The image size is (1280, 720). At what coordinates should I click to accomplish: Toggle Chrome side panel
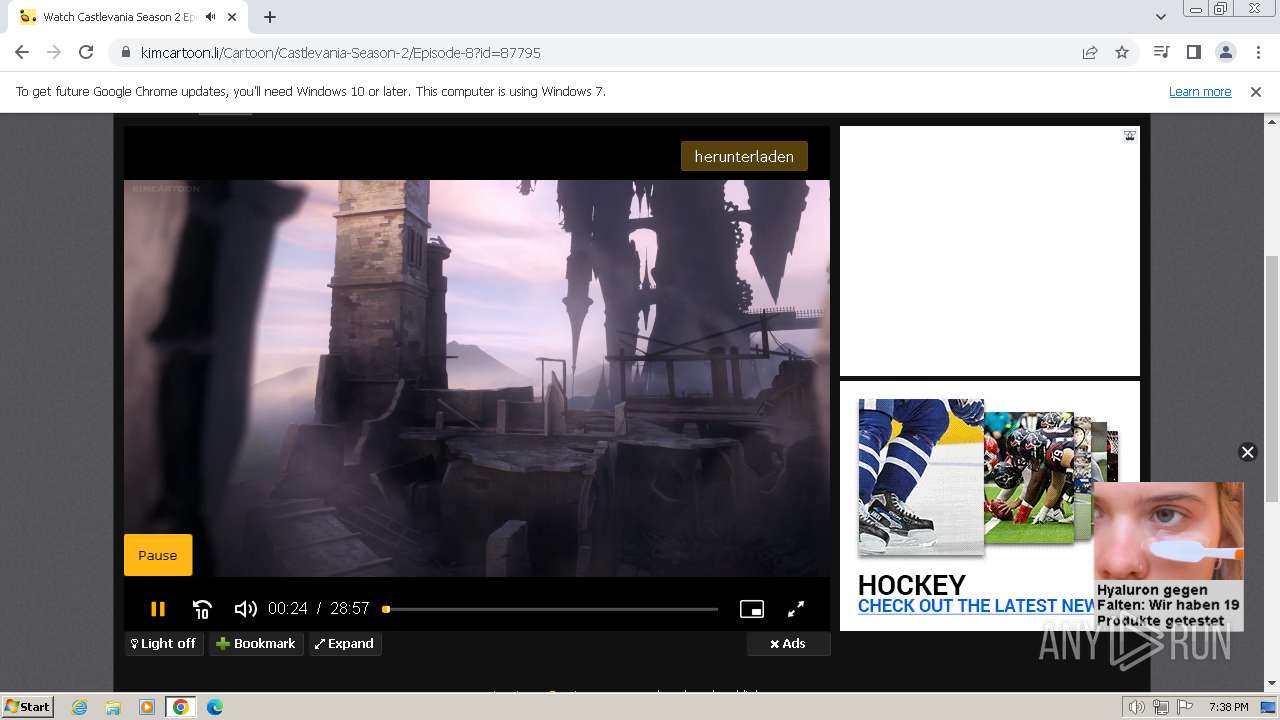tap(1193, 52)
